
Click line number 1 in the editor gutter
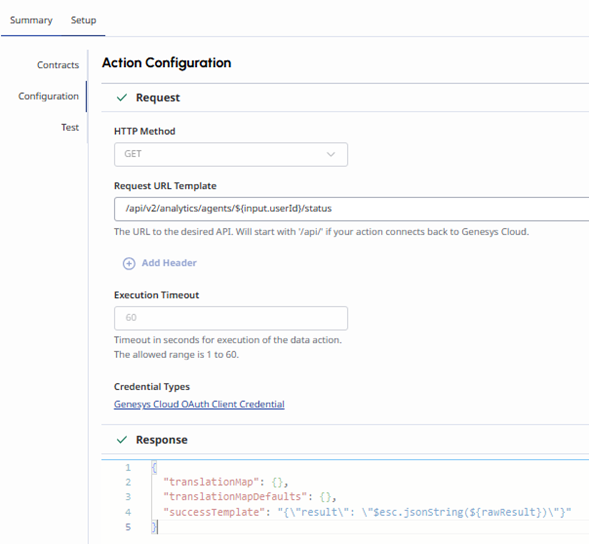[x=128, y=468]
